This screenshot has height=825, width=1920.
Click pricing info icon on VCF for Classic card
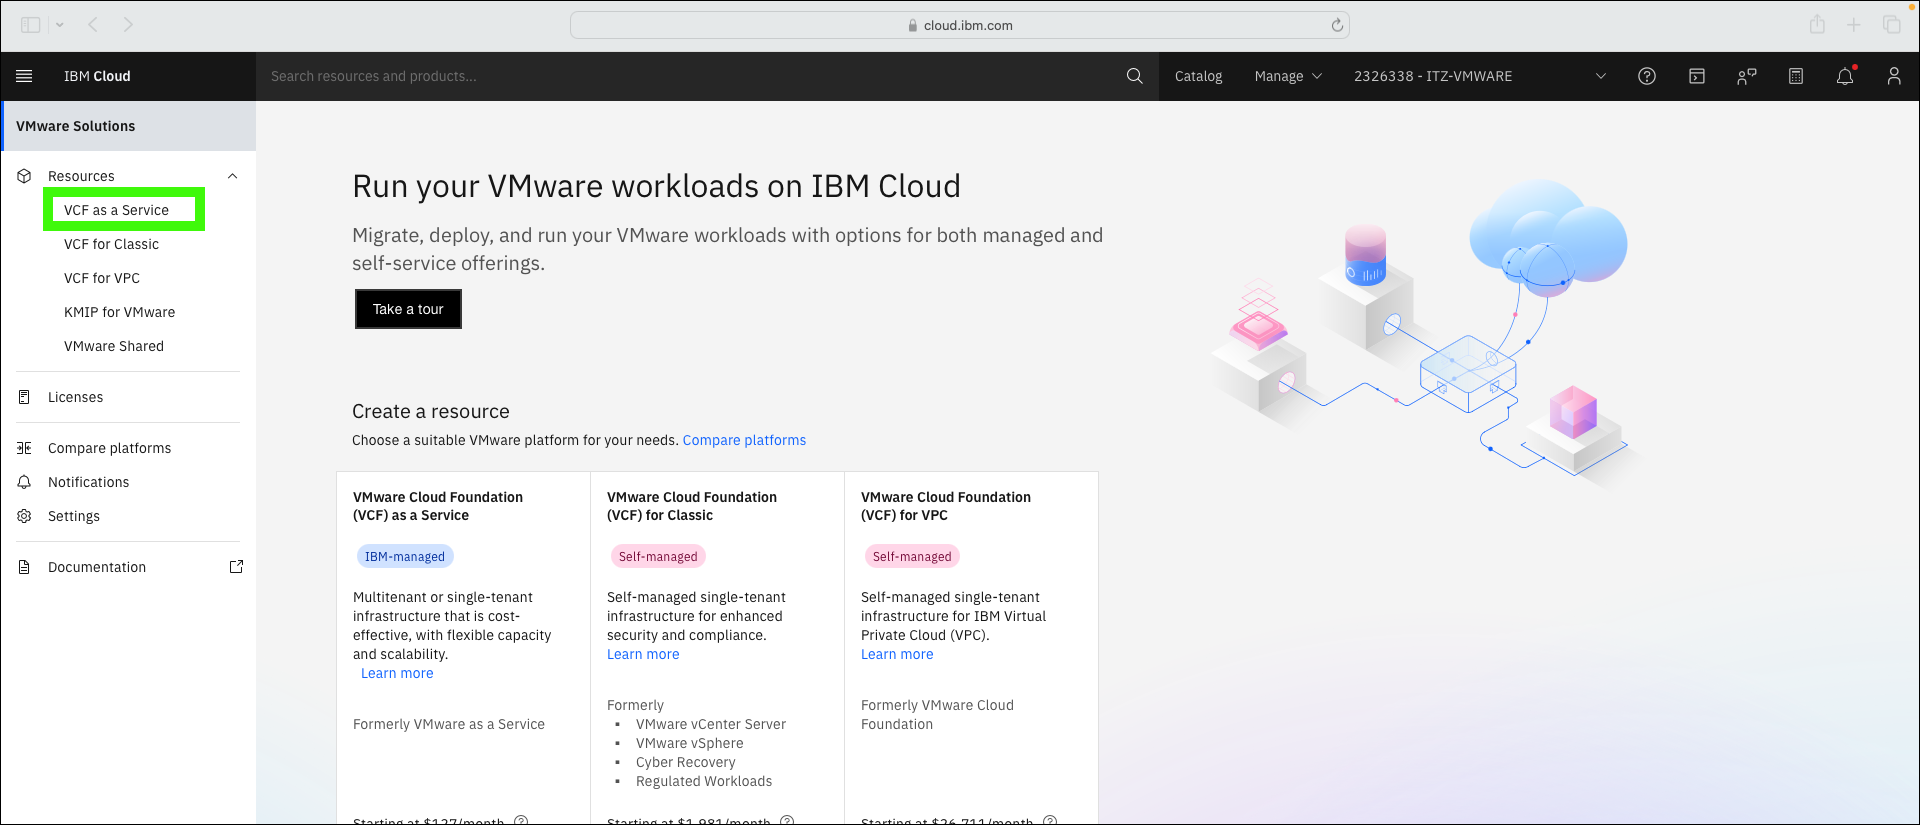787,820
